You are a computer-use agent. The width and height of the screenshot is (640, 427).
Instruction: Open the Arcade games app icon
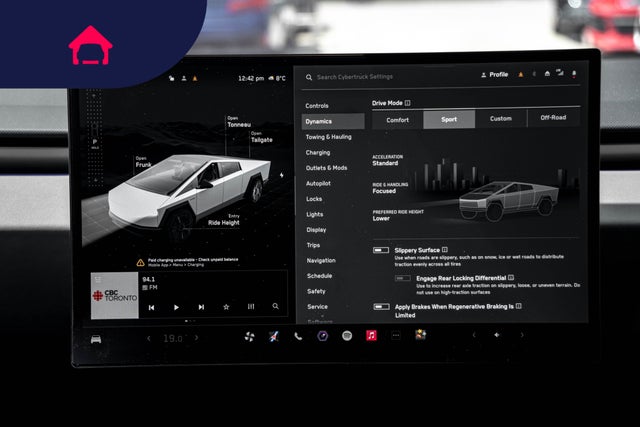pyautogui.click(x=420, y=335)
